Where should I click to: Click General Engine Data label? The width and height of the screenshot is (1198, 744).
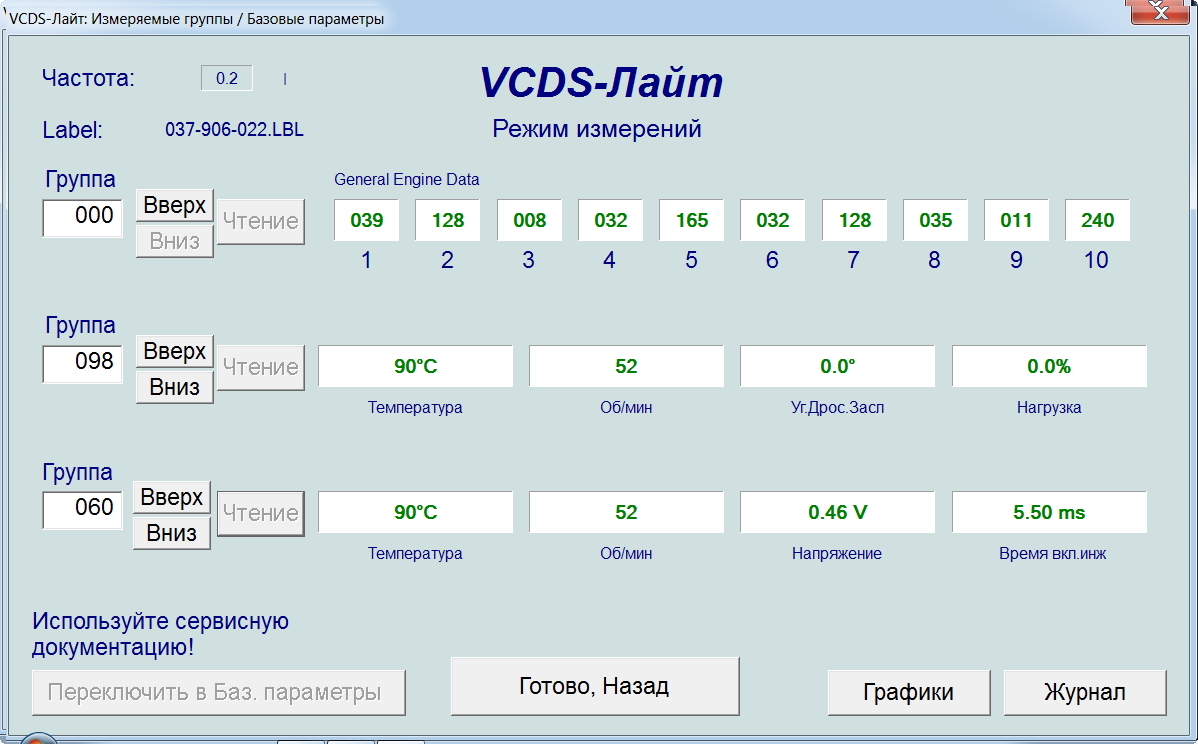click(406, 180)
